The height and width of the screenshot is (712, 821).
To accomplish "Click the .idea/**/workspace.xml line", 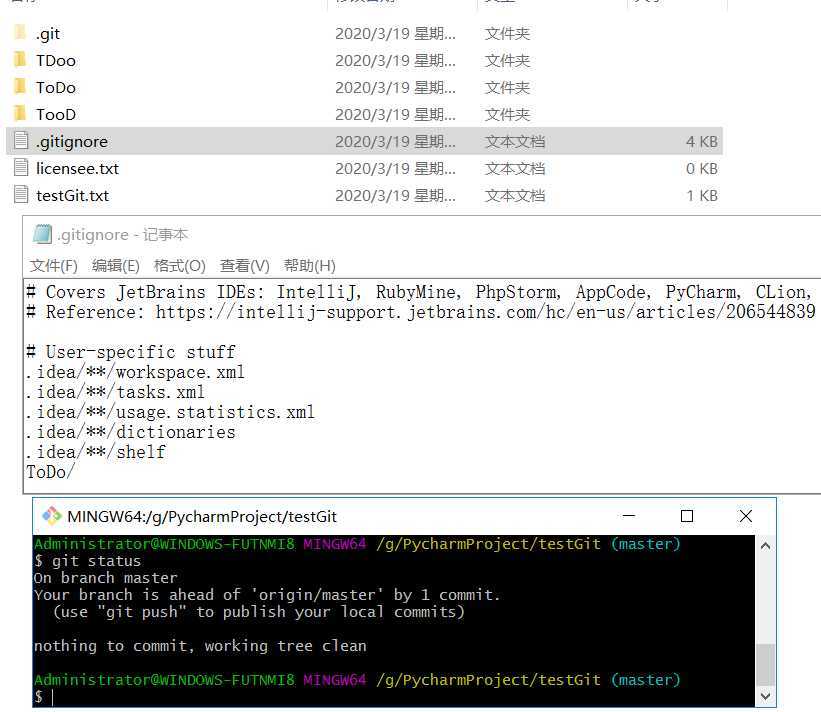I will (x=135, y=372).
